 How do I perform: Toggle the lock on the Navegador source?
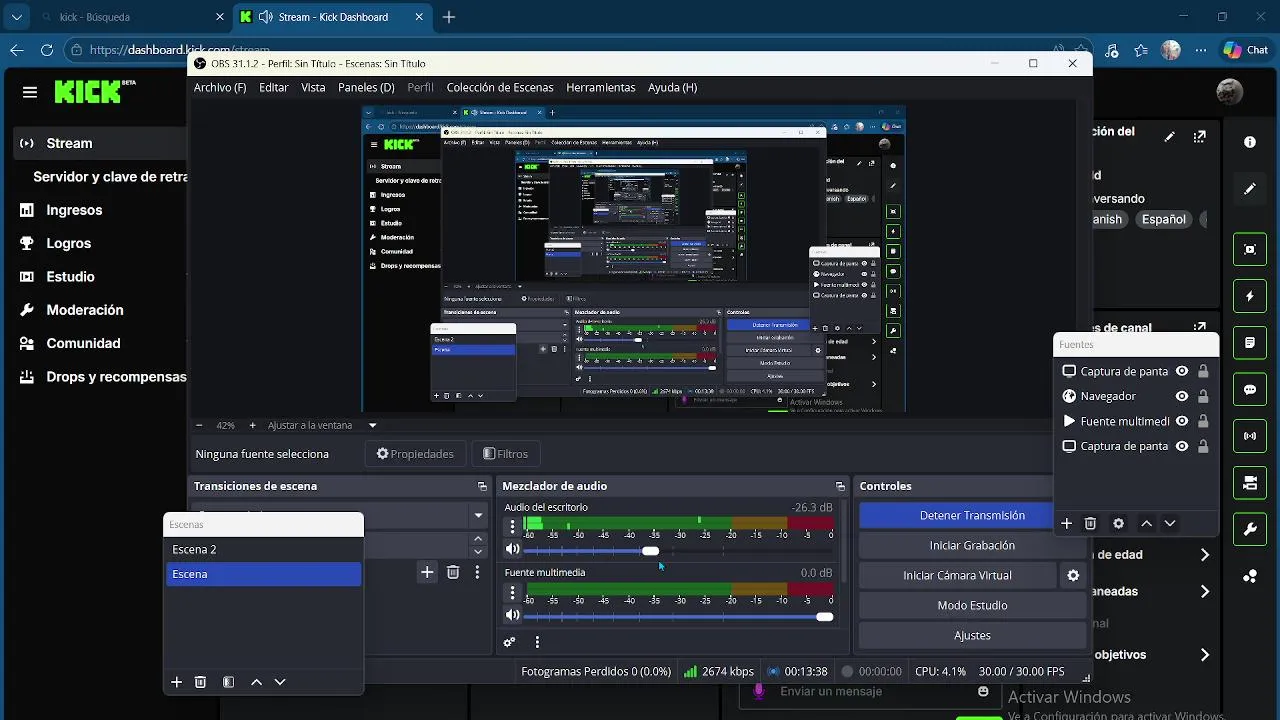coord(1203,396)
